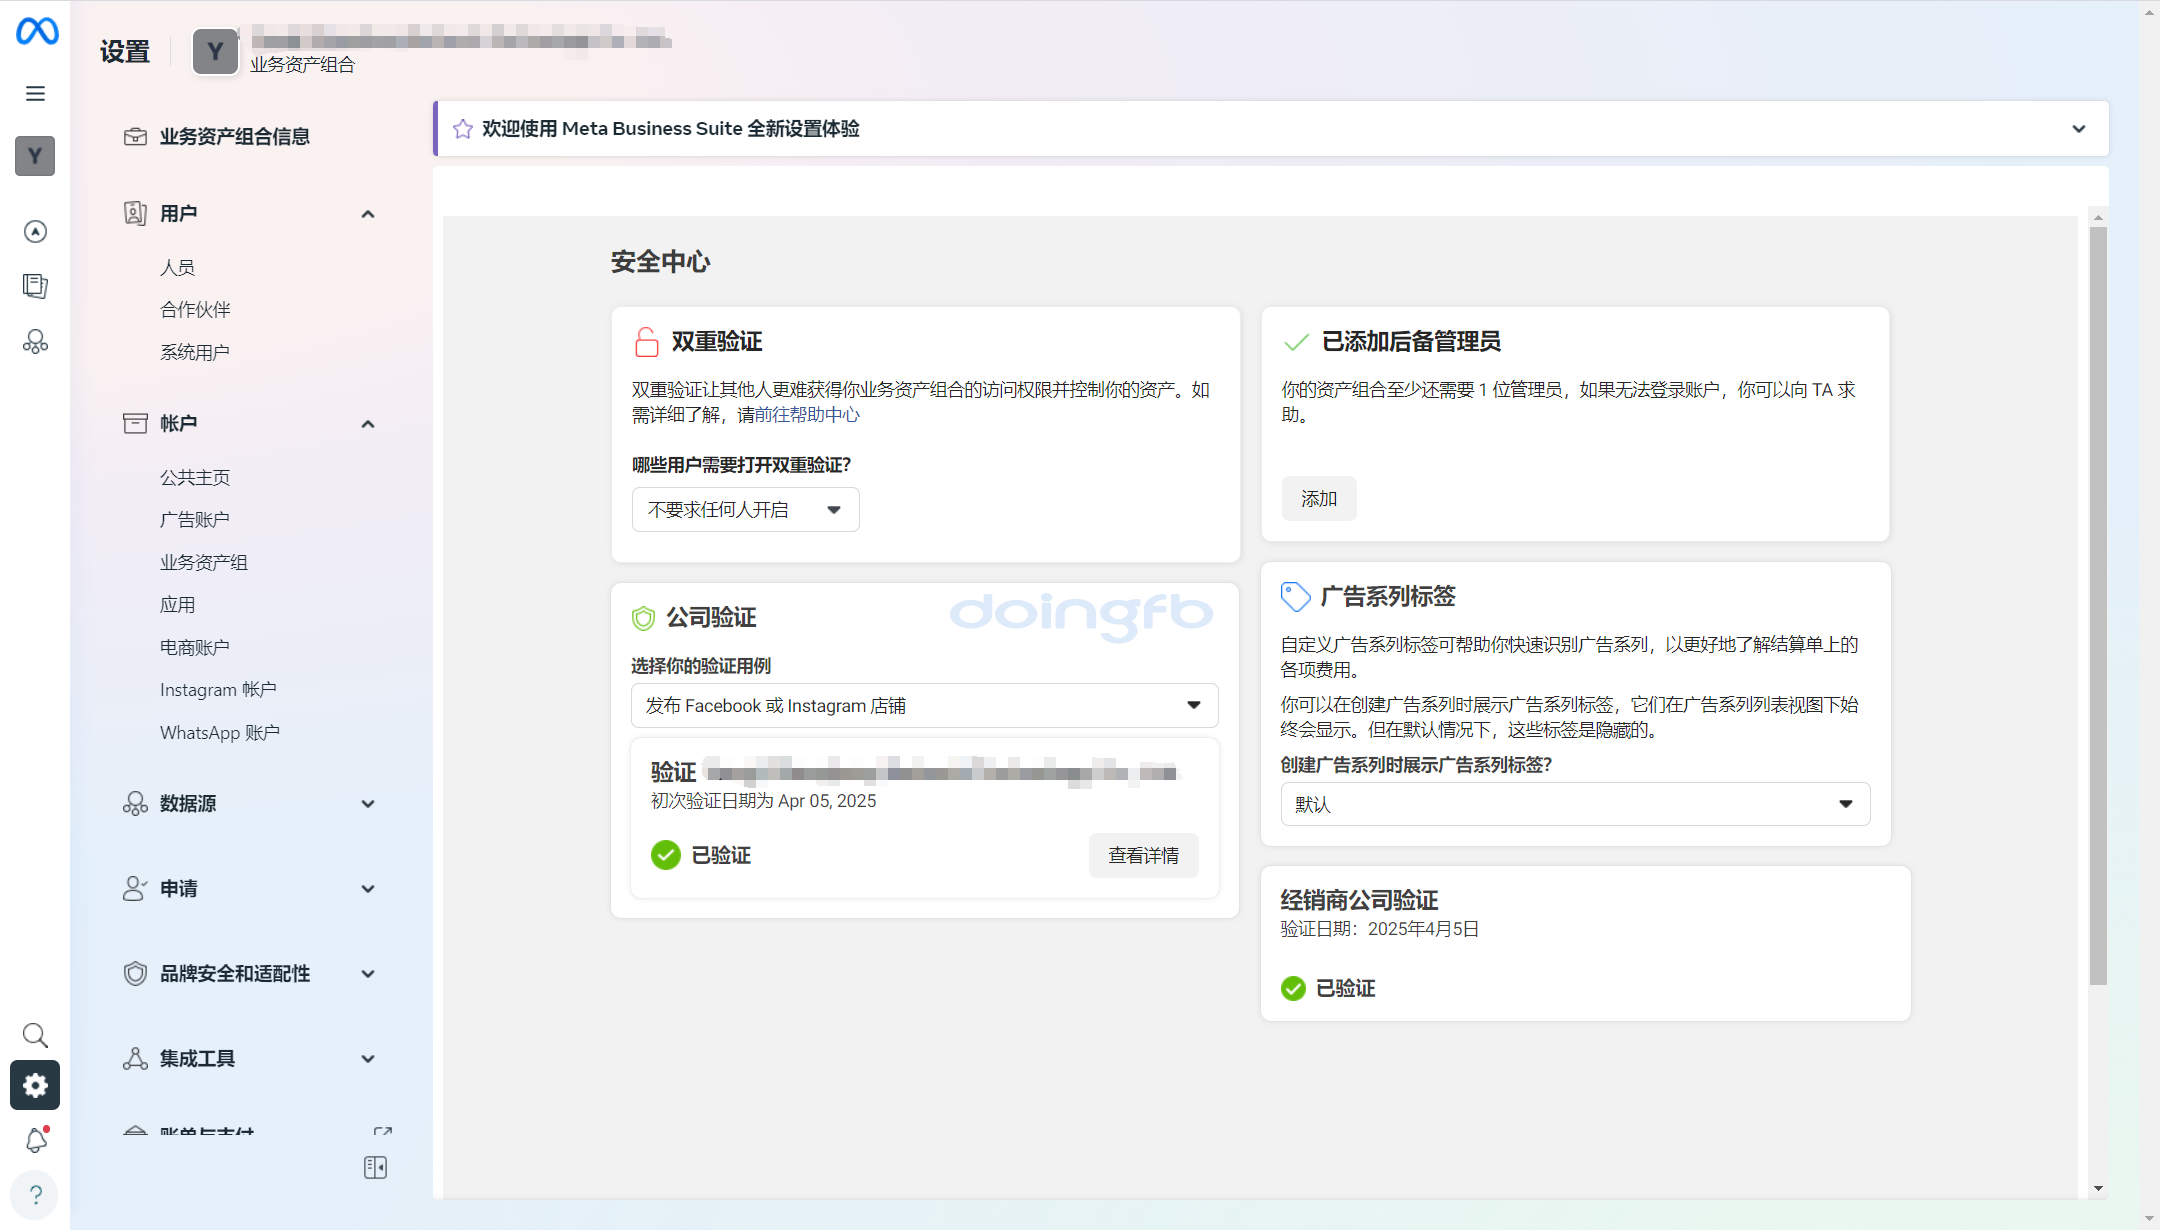
Task: Expand the welcome banner chevron
Action: pyautogui.click(x=2079, y=129)
